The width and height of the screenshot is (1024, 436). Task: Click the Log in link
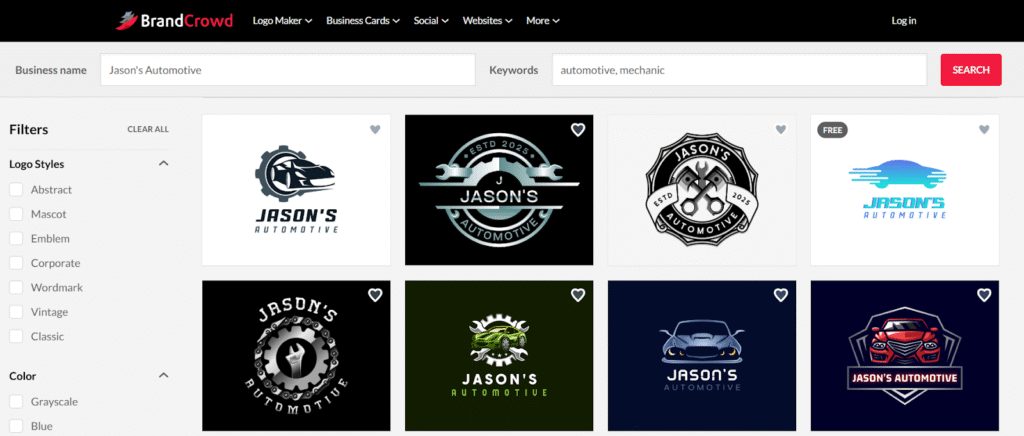(x=904, y=20)
